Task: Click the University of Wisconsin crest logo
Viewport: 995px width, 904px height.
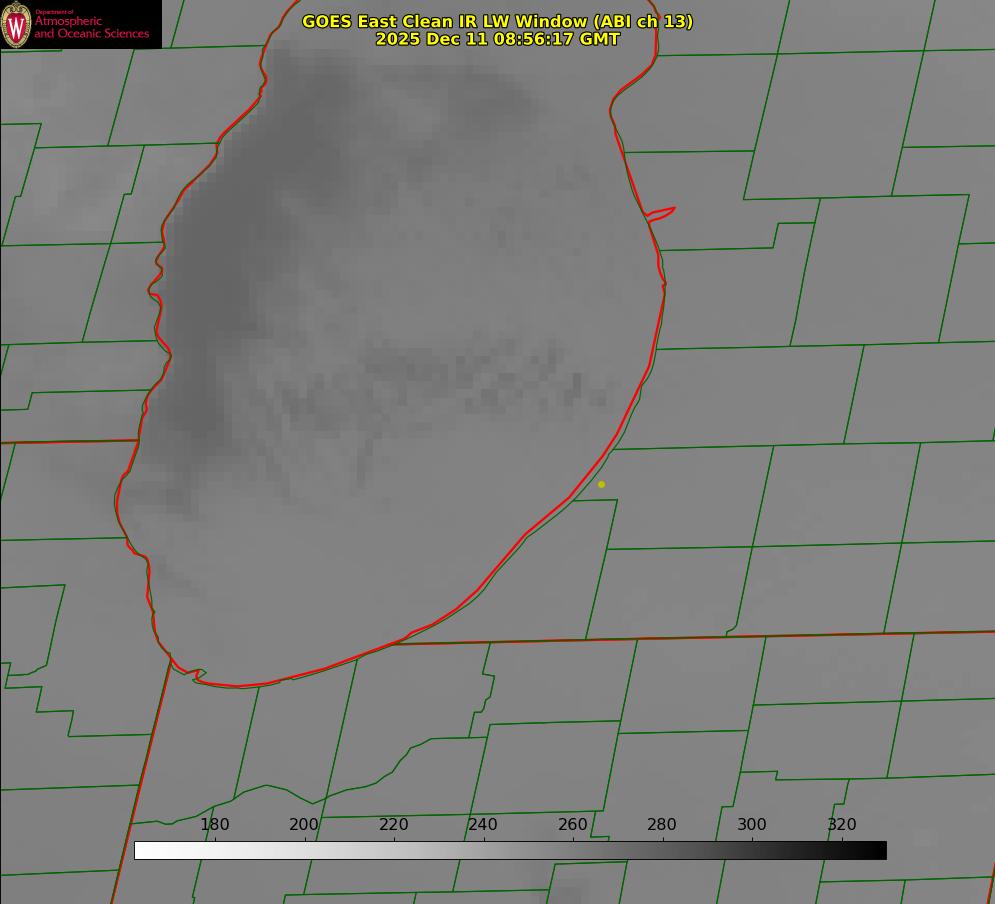Action: pos(16,24)
